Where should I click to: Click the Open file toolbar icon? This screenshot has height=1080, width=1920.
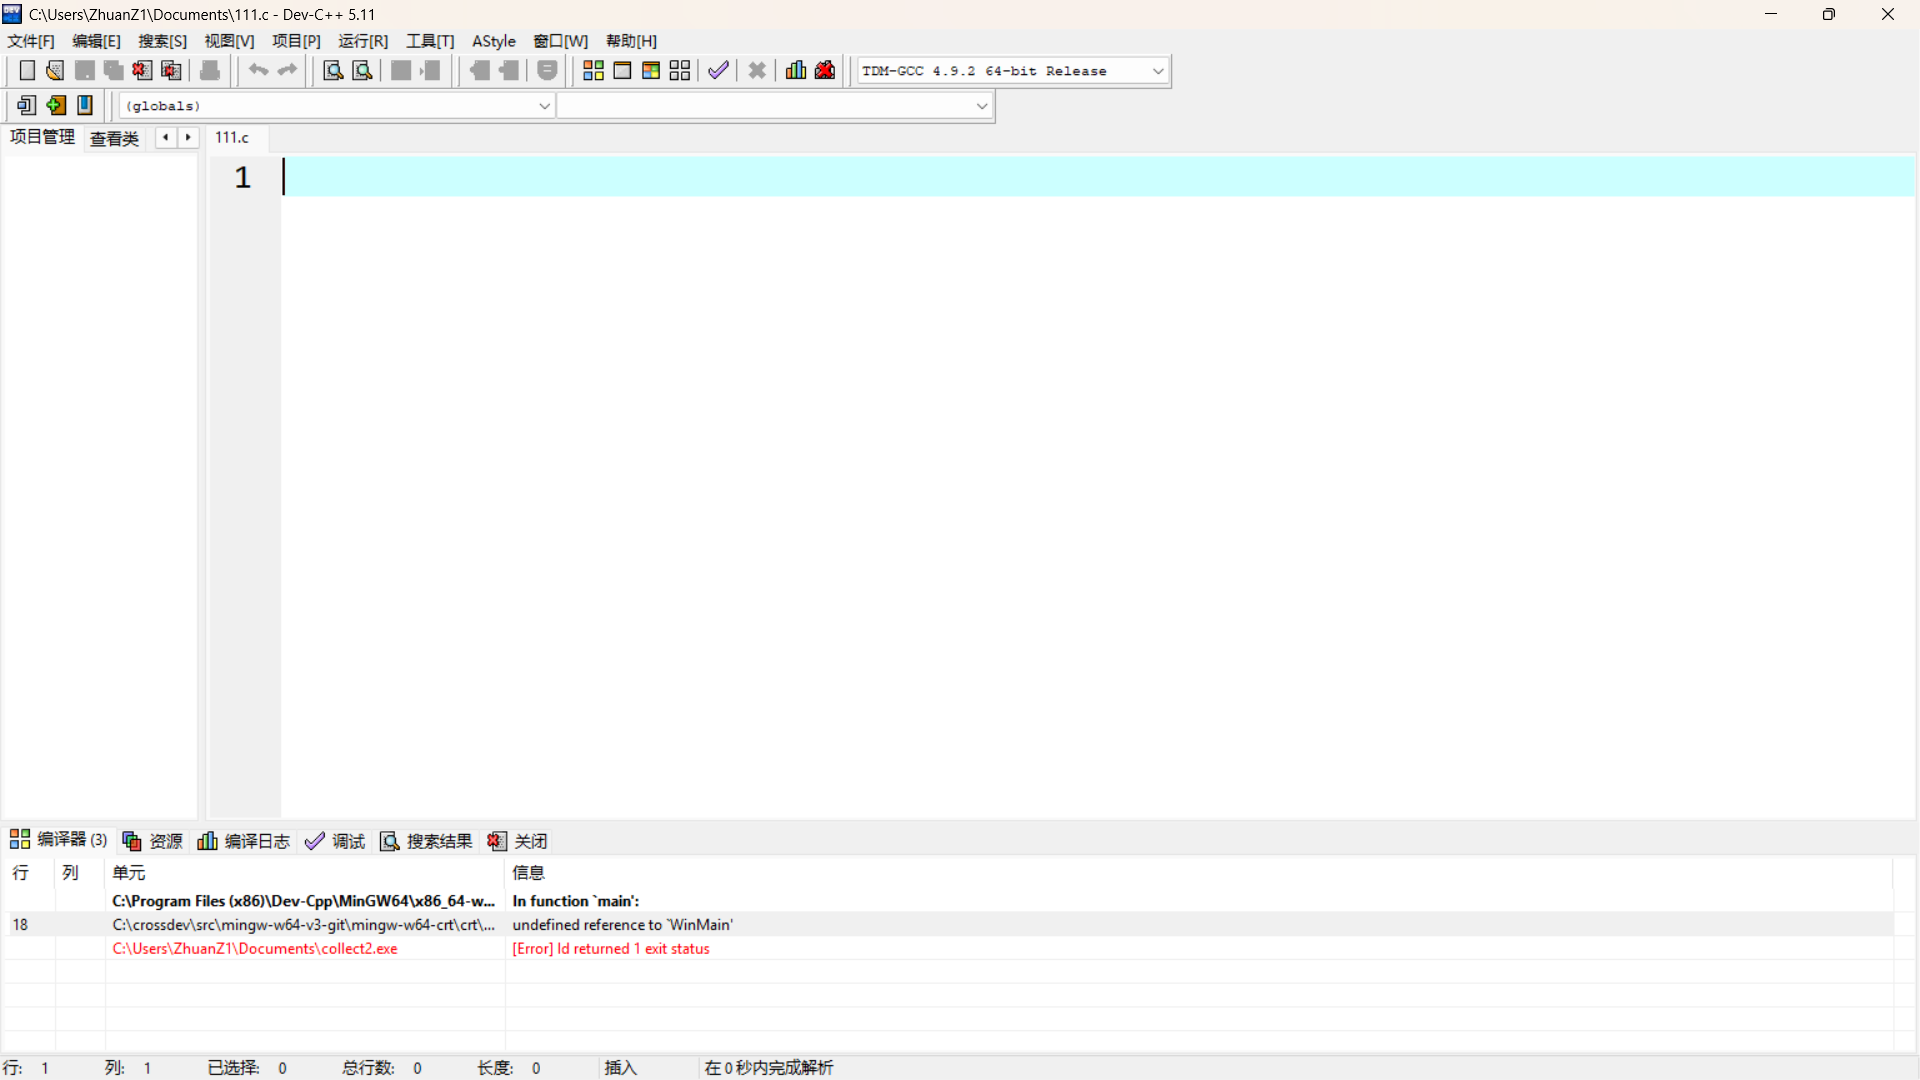[x=55, y=71]
